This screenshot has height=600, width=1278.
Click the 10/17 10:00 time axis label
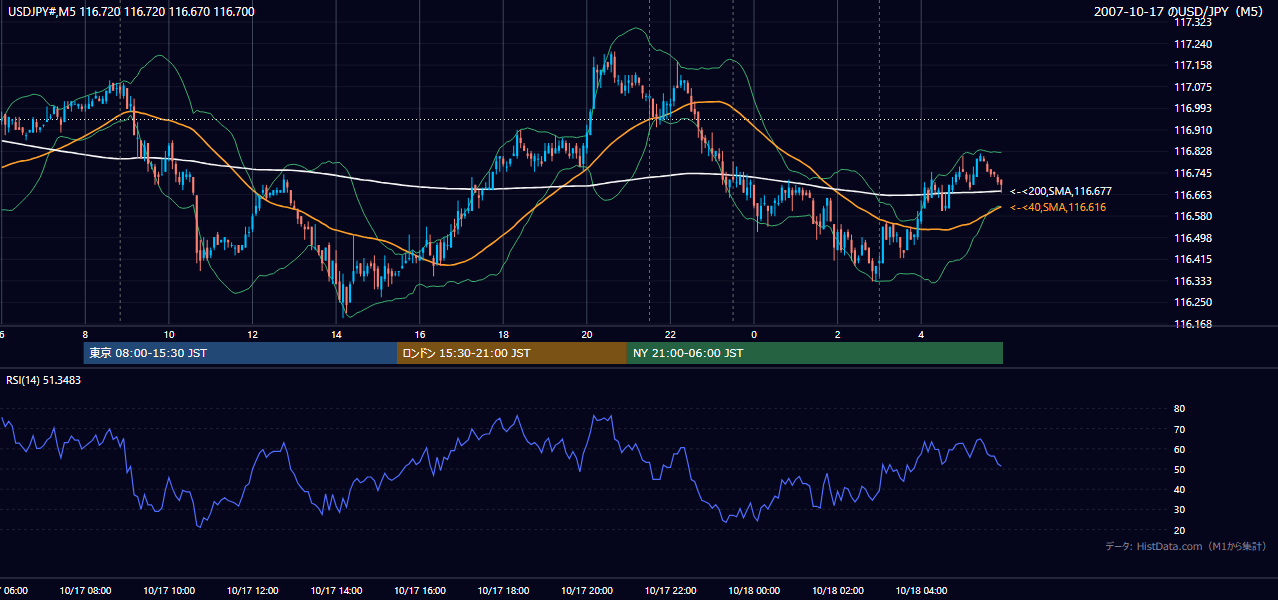click(169, 591)
